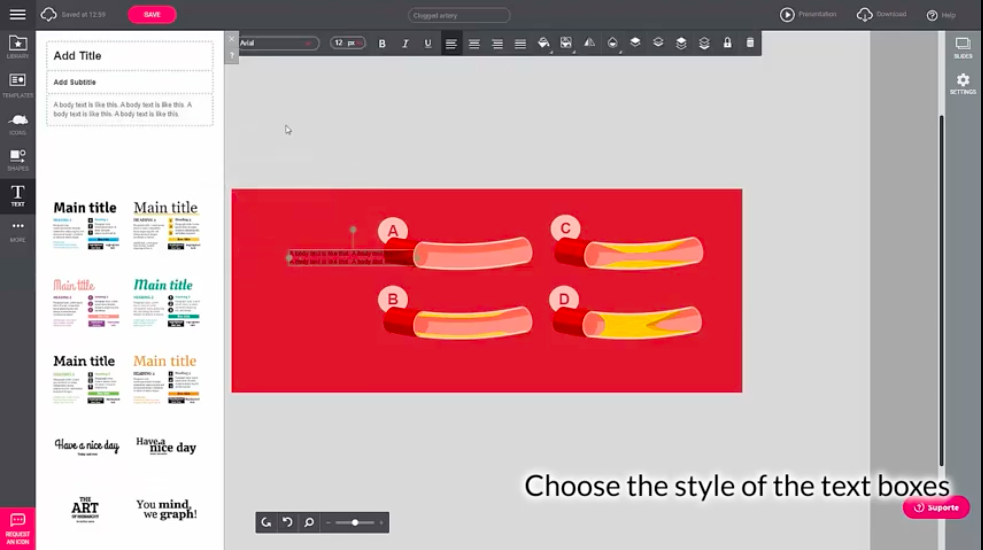The width and height of the screenshot is (983, 550).
Task: Open the Shapes panel
Action: pos(17,159)
